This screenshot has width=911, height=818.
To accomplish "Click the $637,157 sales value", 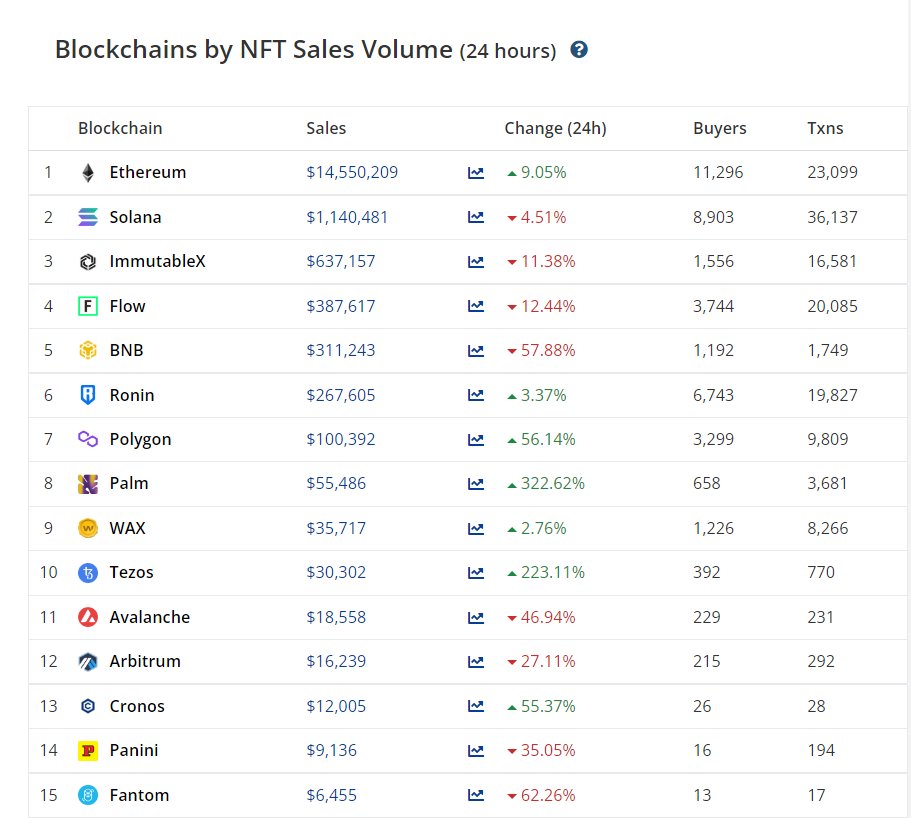I will pyautogui.click(x=340, y=261).
